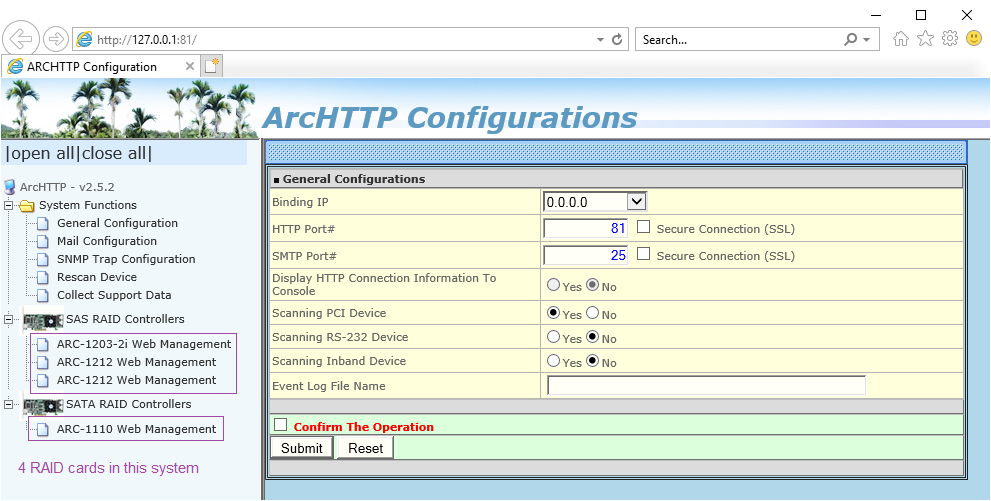
Task: Select No for Scanning Inband Device
Action: (x=593, y=361)
